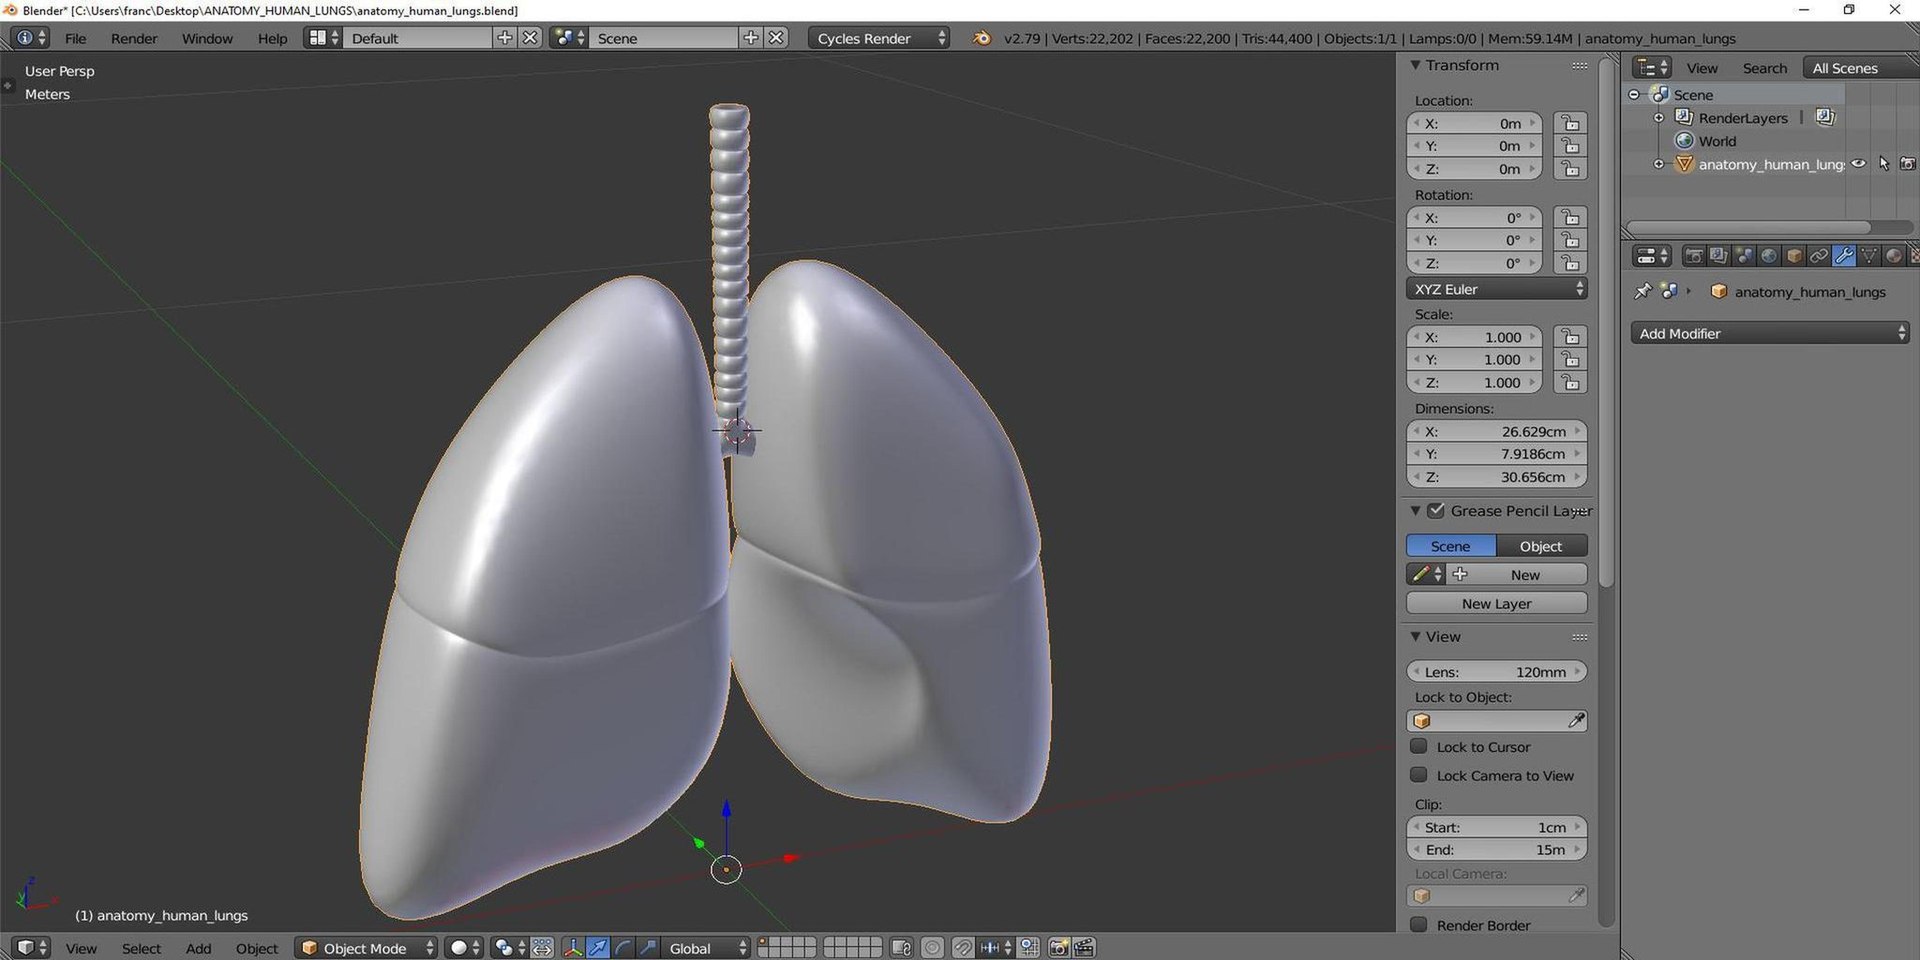1920x960 pixels.
Task: Toggle the 3D manipulator widget
Action: [x=573, y=947]
